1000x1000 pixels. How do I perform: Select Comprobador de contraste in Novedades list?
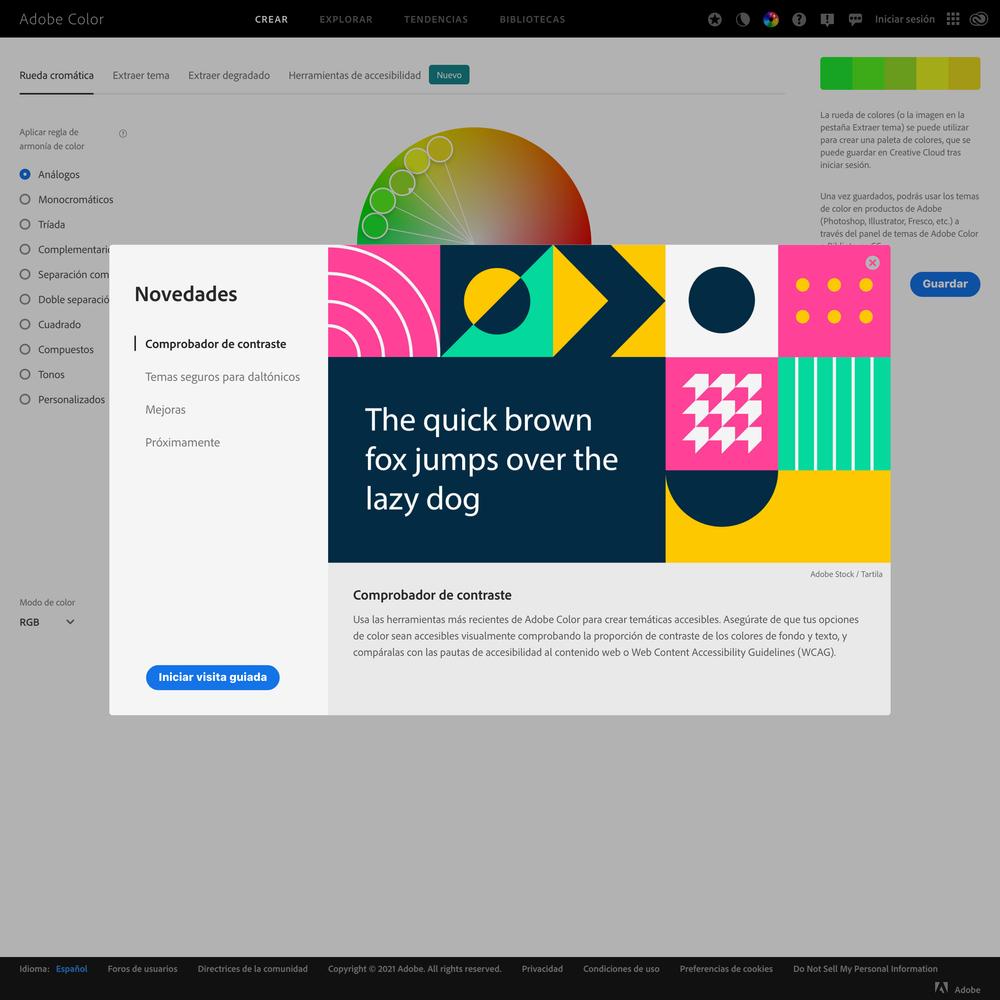pyautogui.click(x=216, y=344)
